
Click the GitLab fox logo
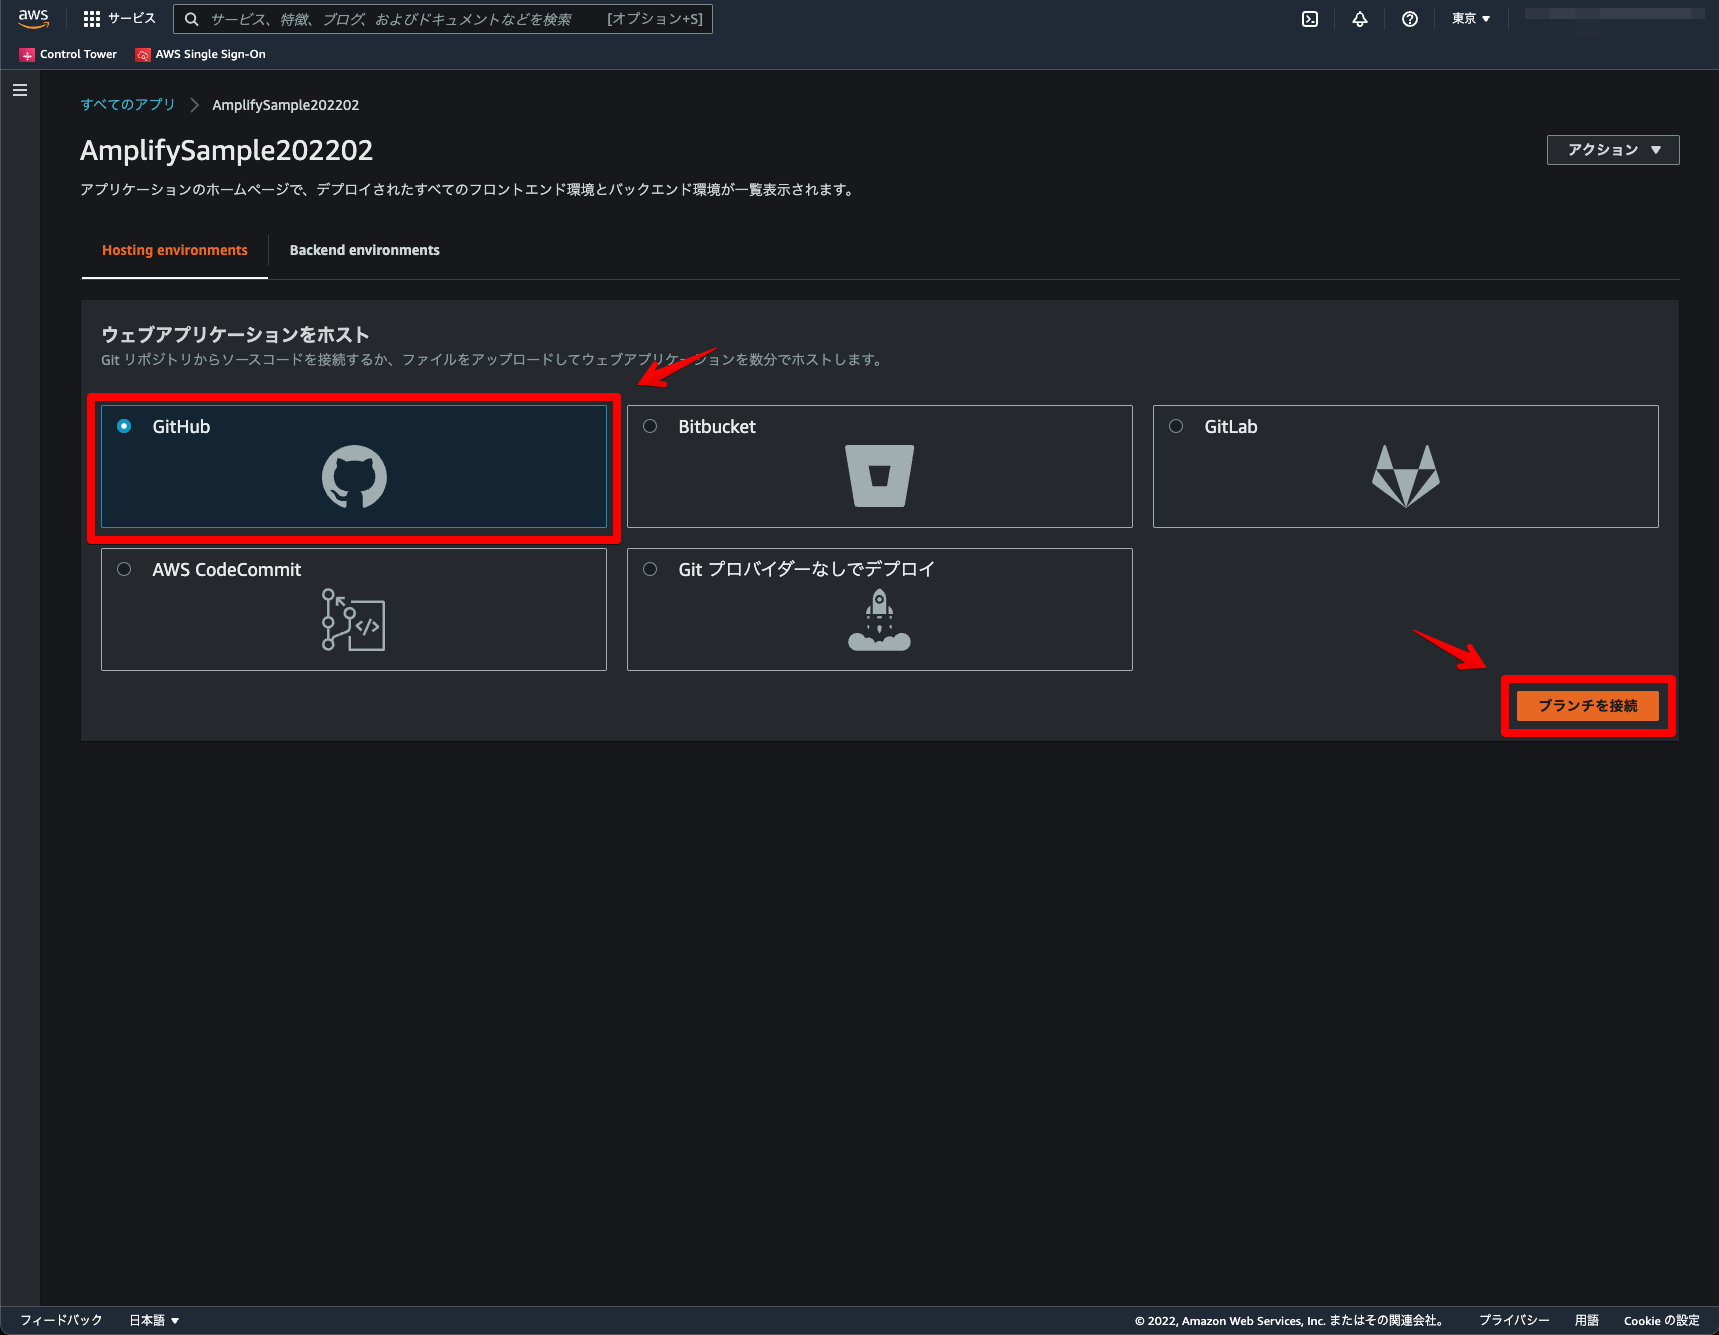[1406, 476]
